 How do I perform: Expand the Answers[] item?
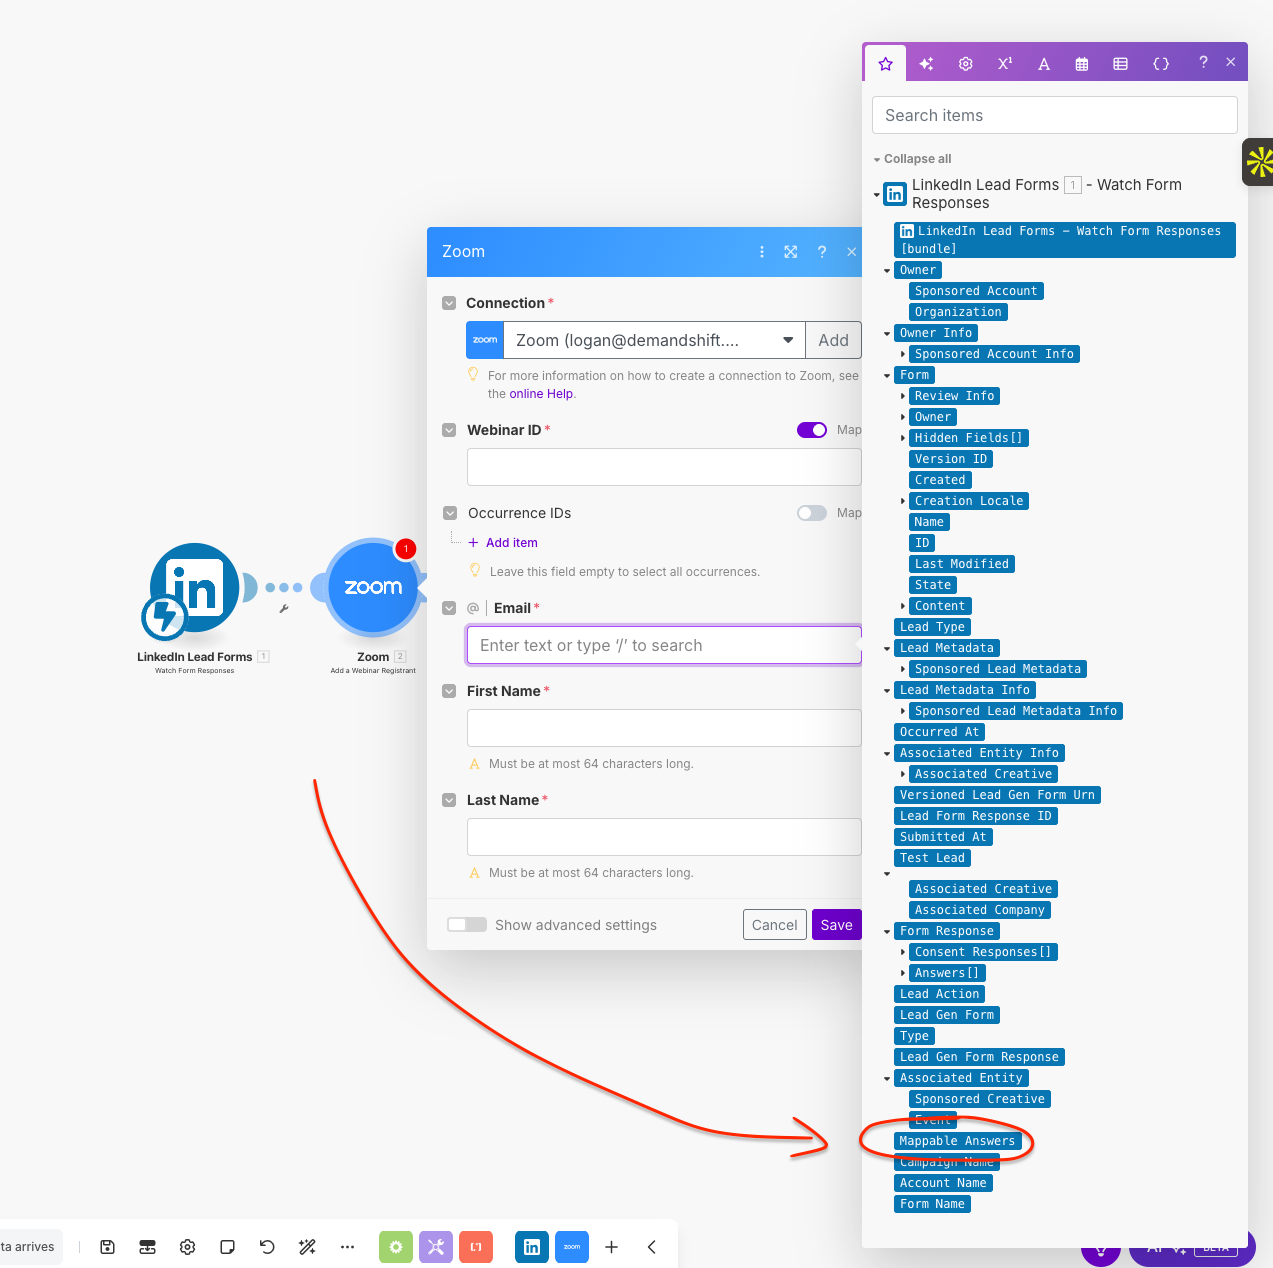903,973
